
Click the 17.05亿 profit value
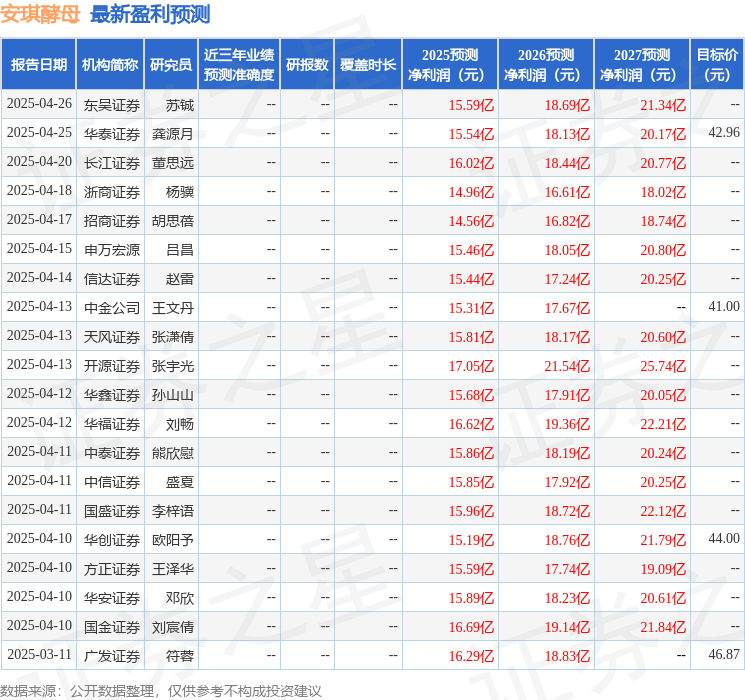pyautogui.click(x=471, y=366)
